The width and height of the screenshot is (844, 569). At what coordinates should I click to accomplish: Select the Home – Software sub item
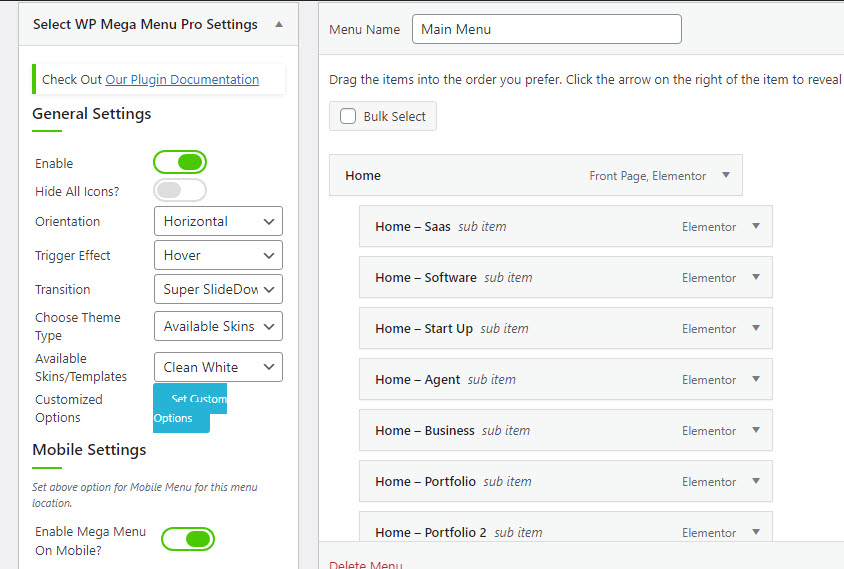click(566, 277)
